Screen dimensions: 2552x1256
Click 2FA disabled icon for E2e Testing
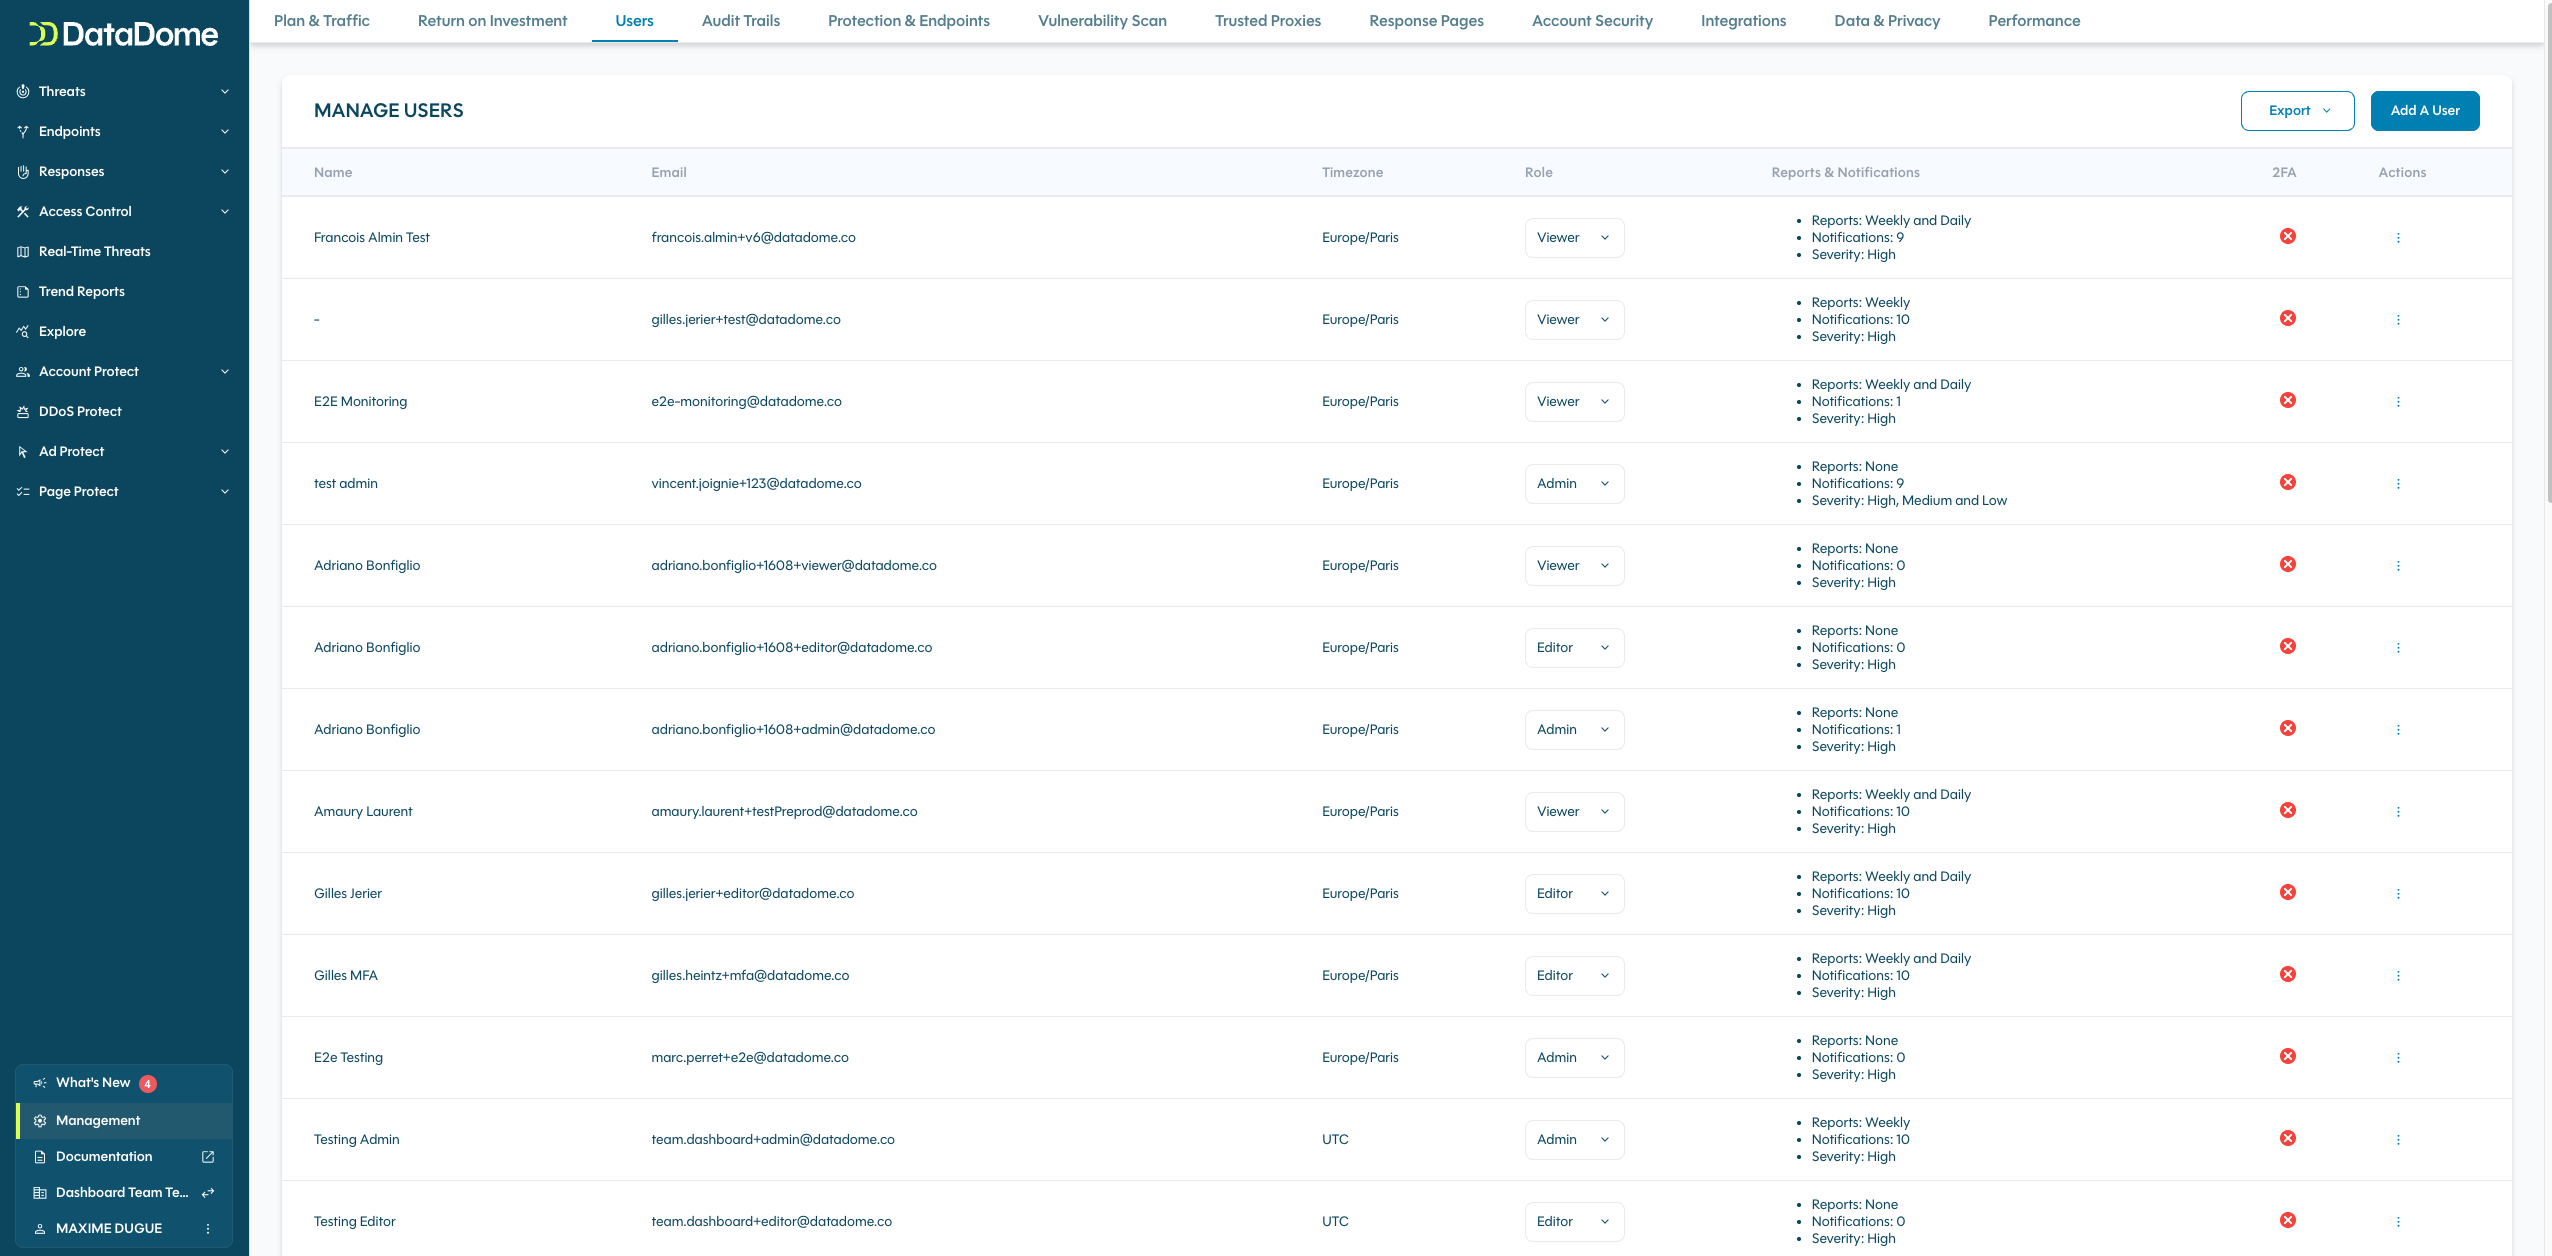tap(2288, 1056)
